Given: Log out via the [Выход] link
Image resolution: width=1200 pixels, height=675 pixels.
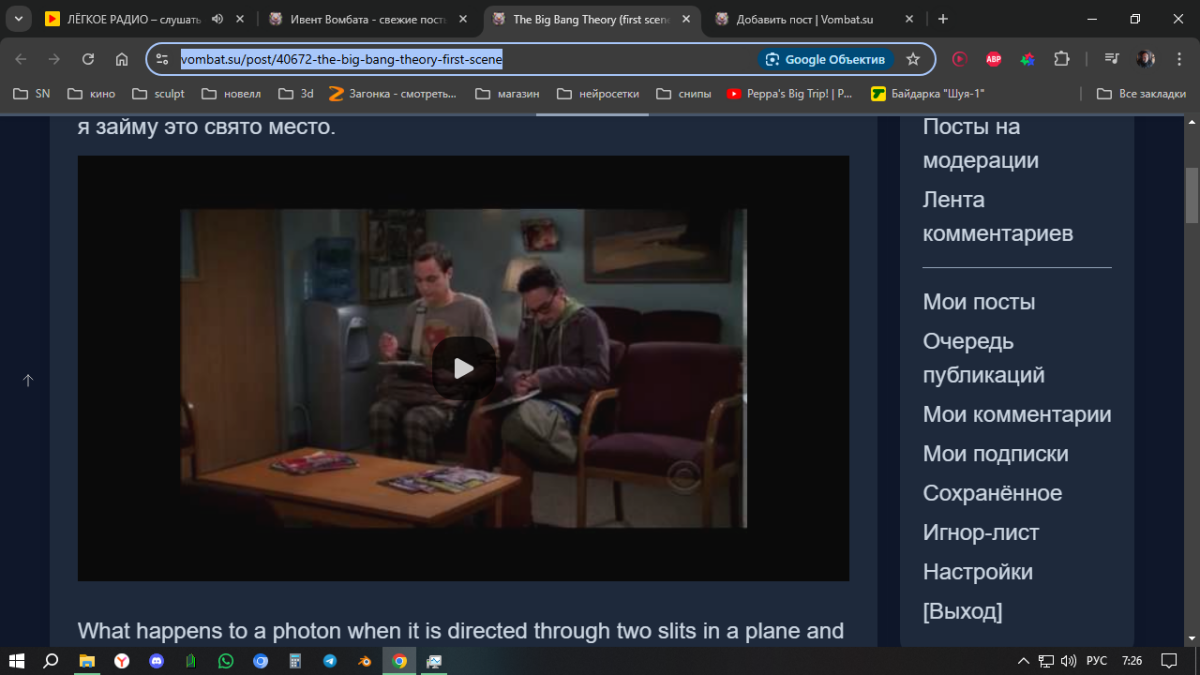Looking at the screenshot, I should tap(963, 611).
